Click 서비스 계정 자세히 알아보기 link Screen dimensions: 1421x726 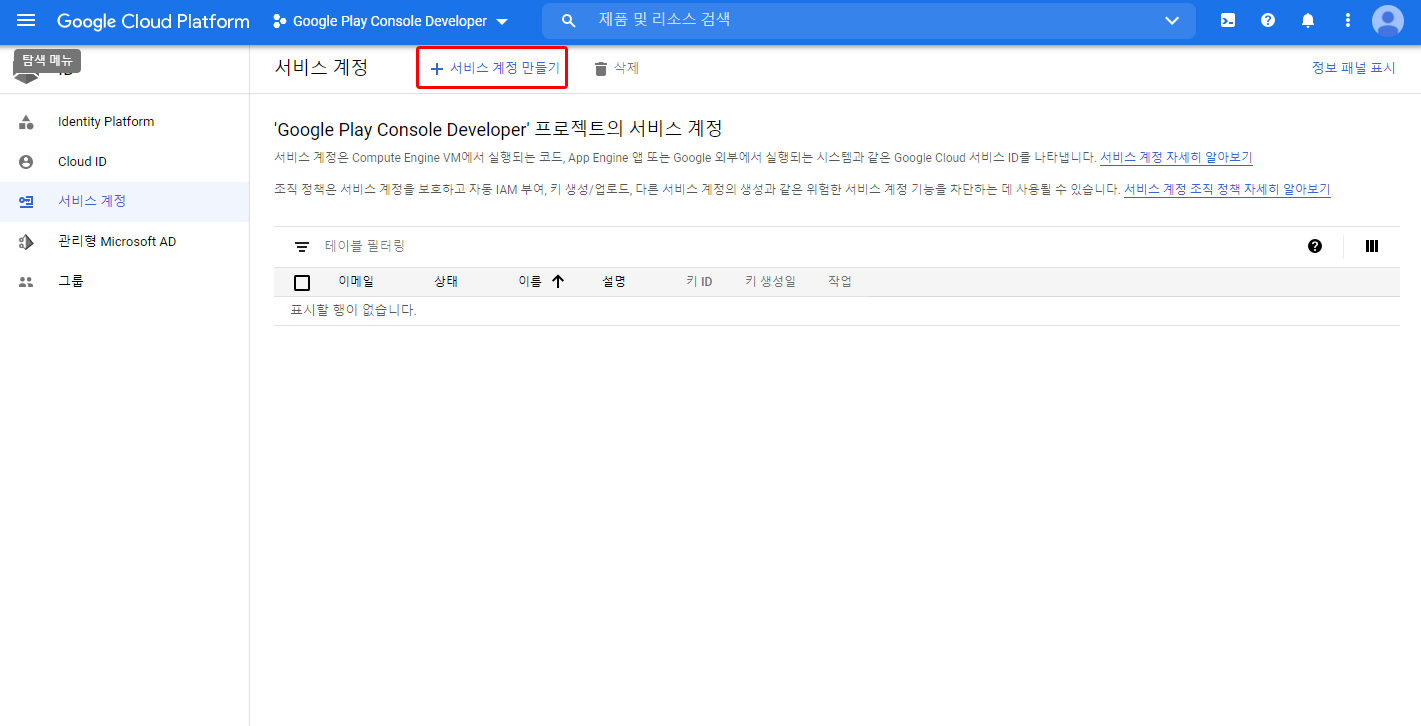pos(1176,158)
